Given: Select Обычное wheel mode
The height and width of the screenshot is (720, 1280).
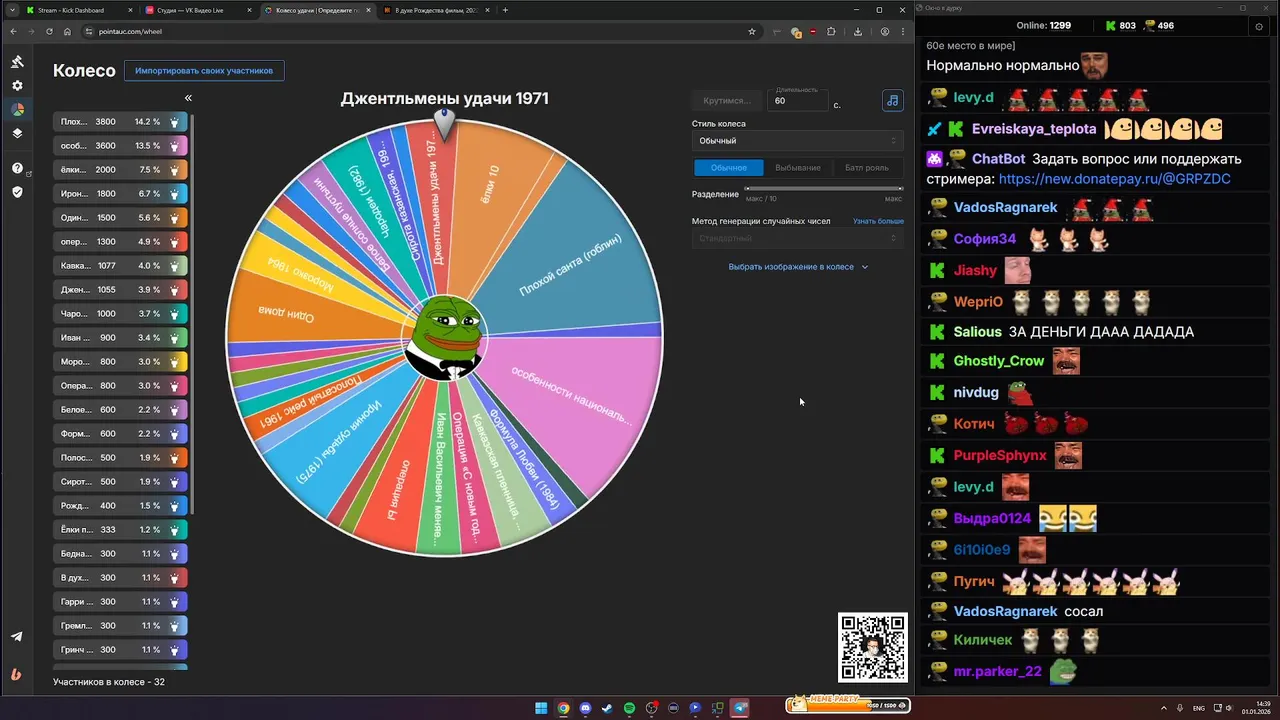Looking at the screenshot, I should pyautogui.click(x=728, y=168).
